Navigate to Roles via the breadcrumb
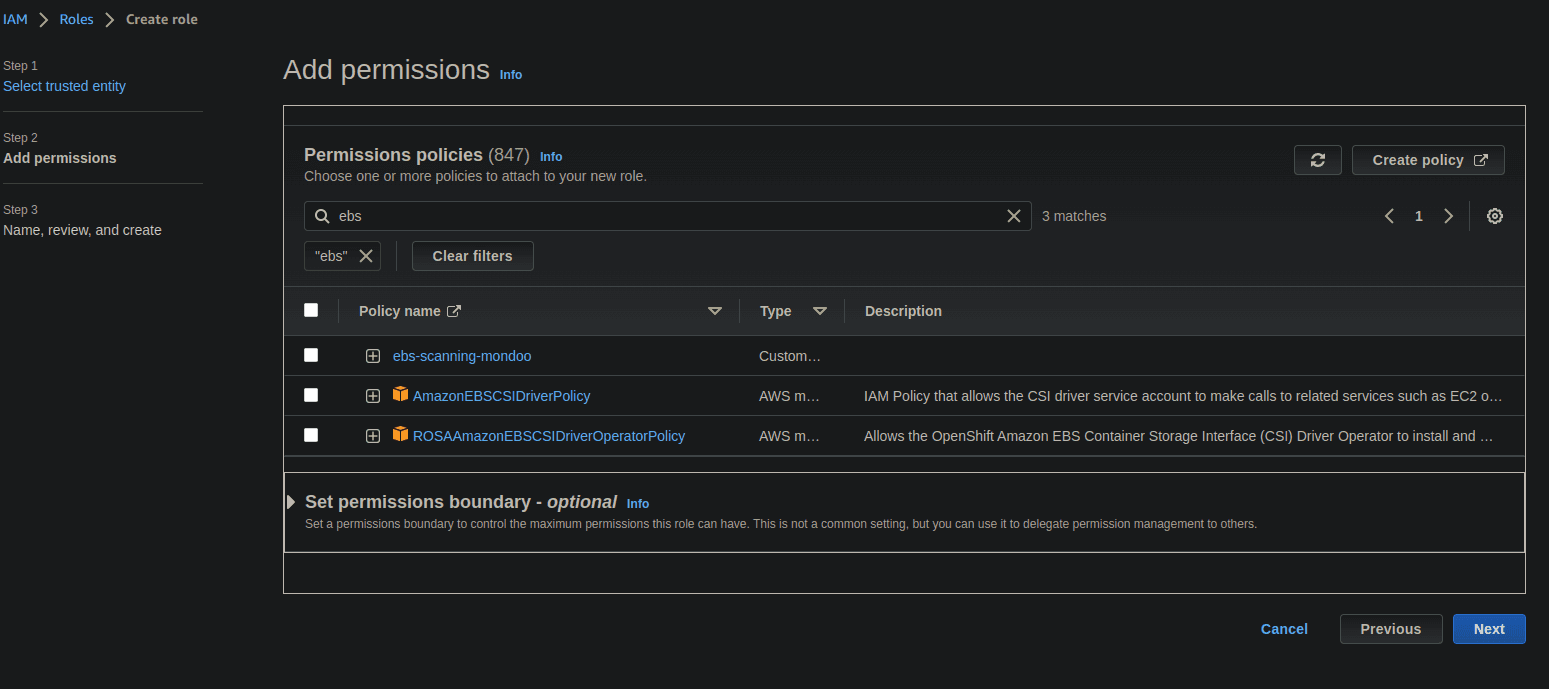This screenshot has height=689, width=1549. tap(76, 18)
